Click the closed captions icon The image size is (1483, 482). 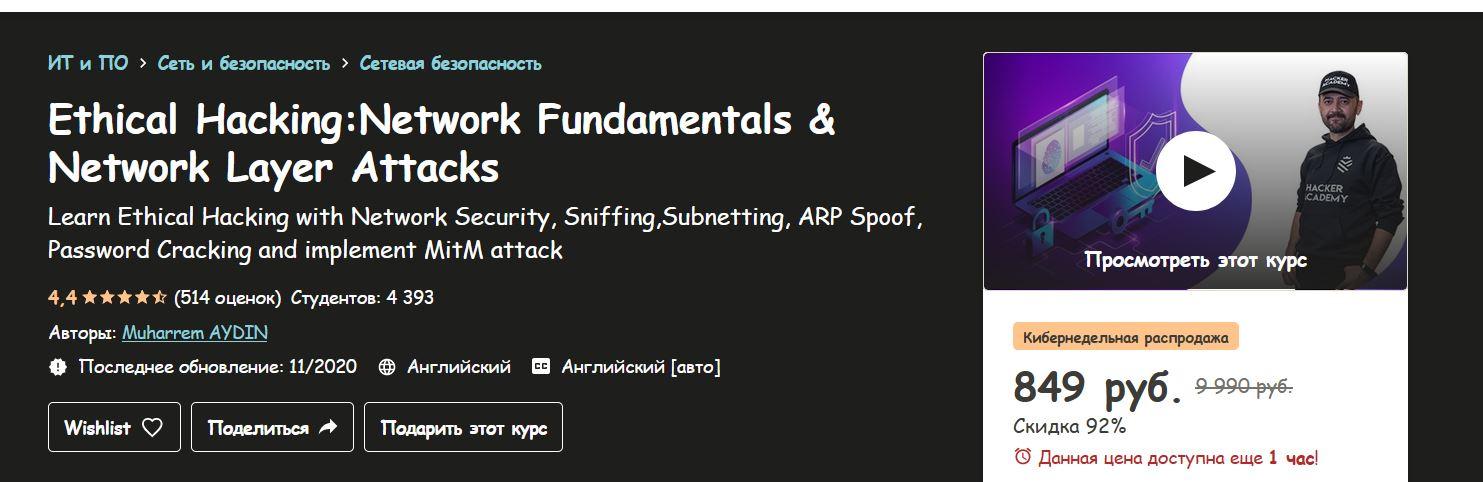541,367
